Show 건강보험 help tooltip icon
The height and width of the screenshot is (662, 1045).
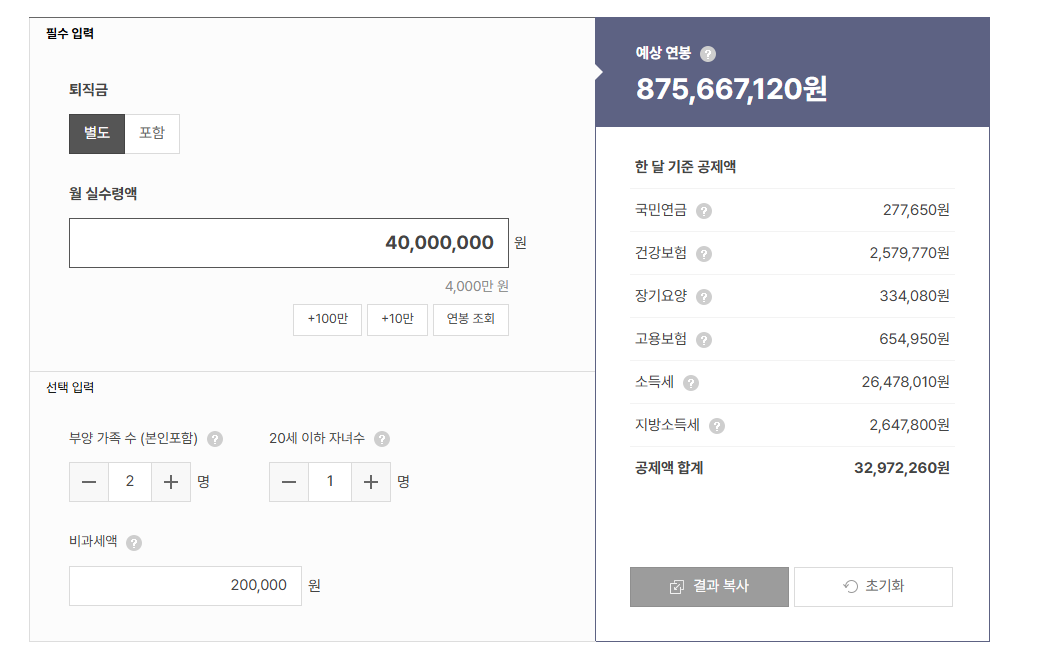click(704, 254)
